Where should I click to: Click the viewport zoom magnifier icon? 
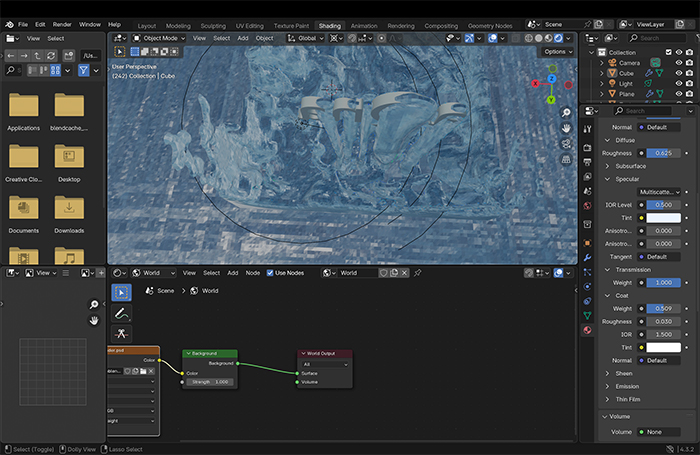(x=566, y=112)
